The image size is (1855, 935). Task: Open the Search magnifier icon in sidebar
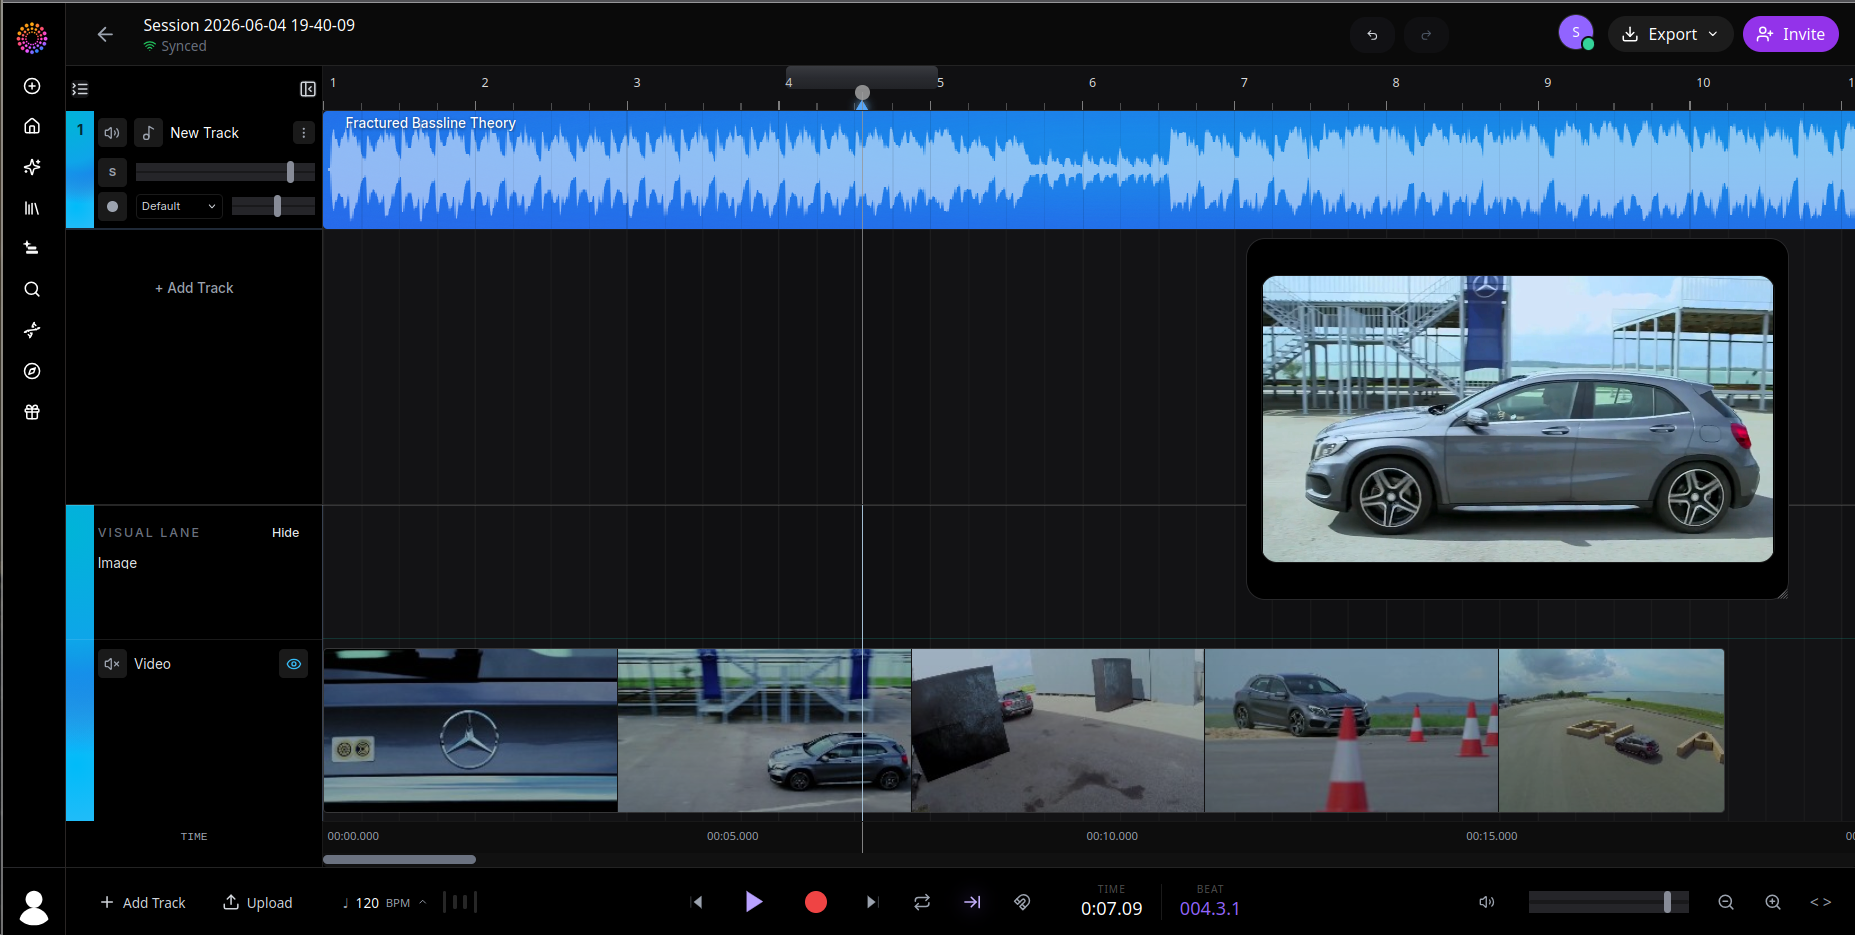pyautogui.click(x=32, y=289)
